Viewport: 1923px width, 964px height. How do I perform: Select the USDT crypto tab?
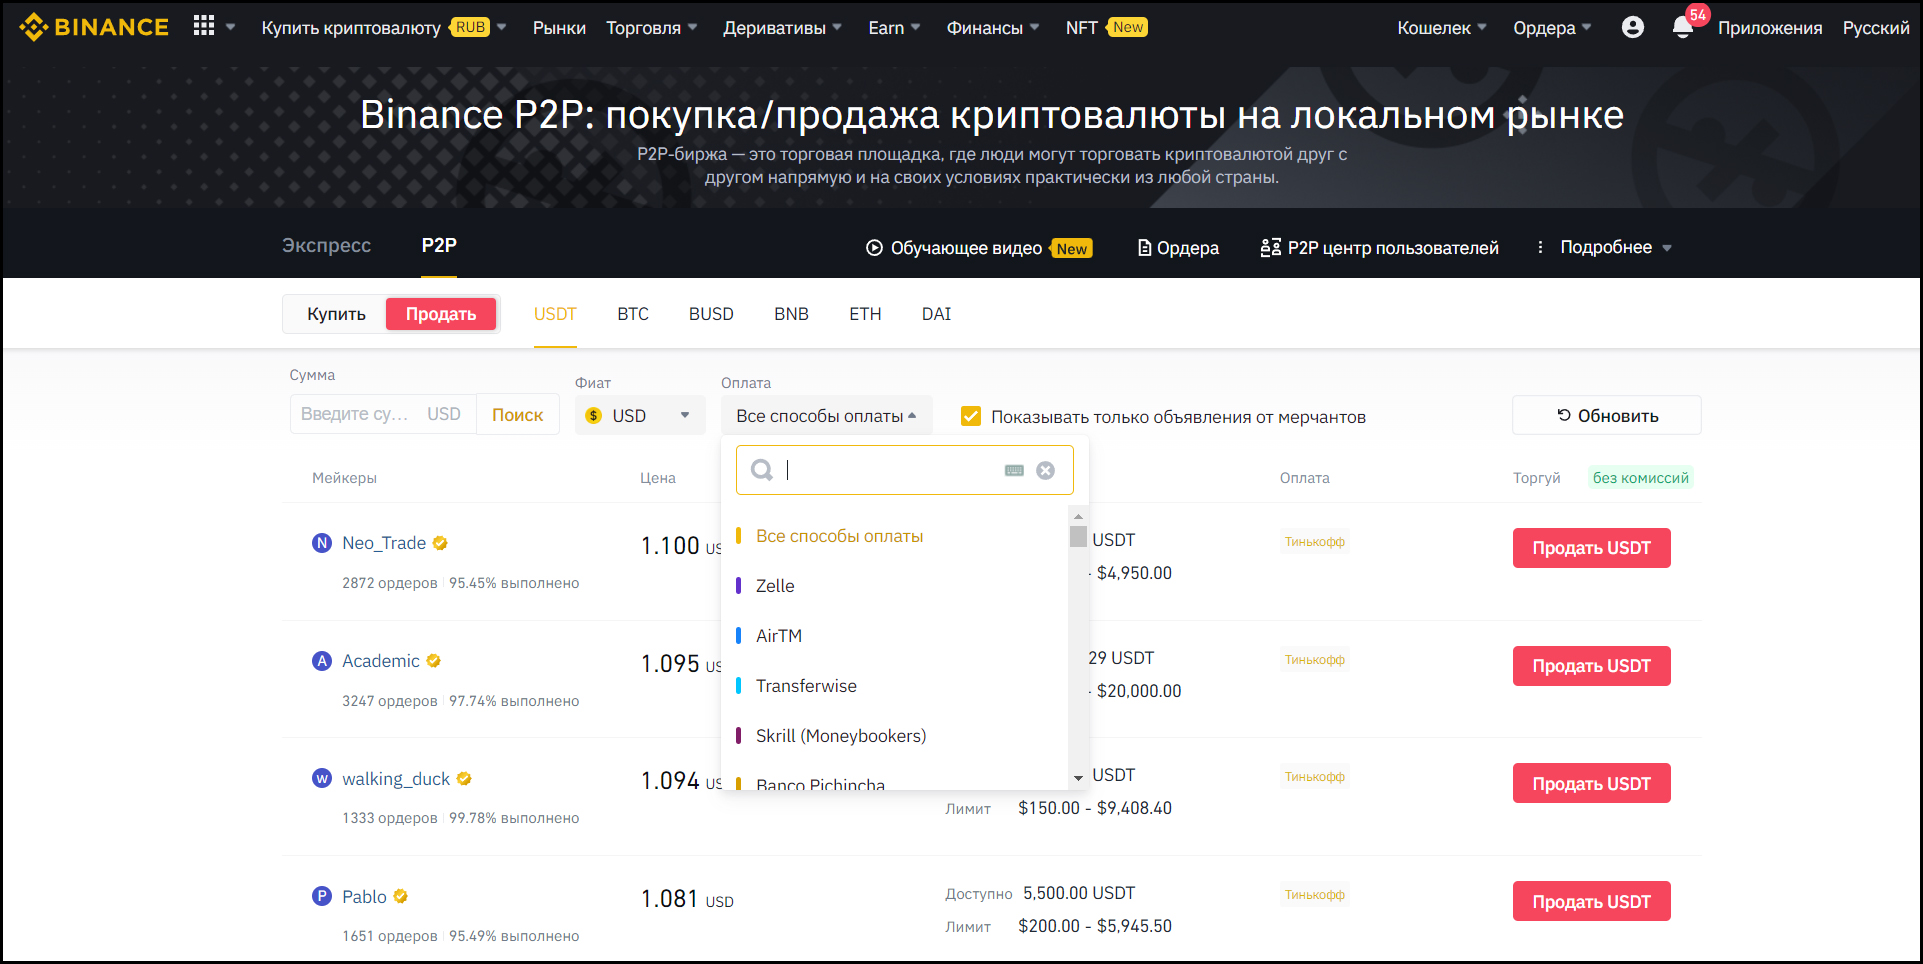(x=555, y=314)
